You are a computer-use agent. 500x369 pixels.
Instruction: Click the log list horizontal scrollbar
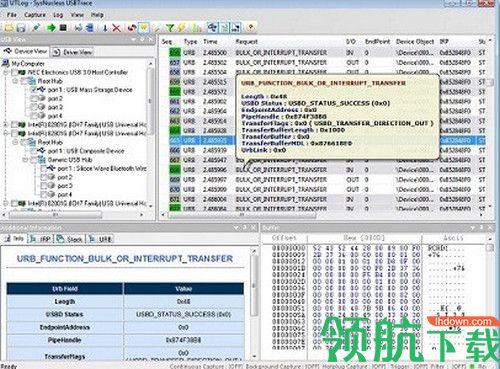(242, 215)
